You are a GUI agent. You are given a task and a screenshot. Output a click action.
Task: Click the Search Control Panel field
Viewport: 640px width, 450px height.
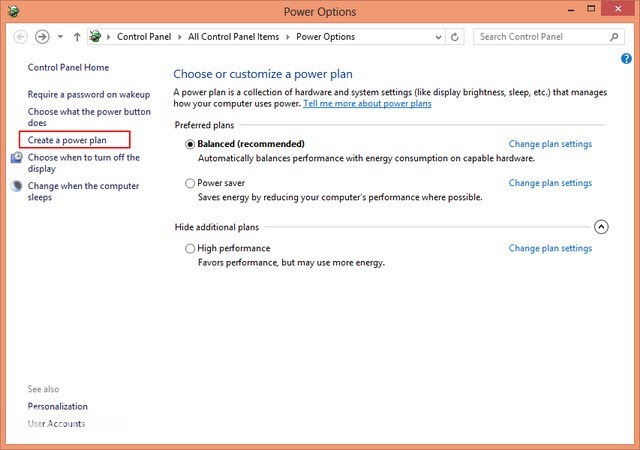click(x=549, y=37)
